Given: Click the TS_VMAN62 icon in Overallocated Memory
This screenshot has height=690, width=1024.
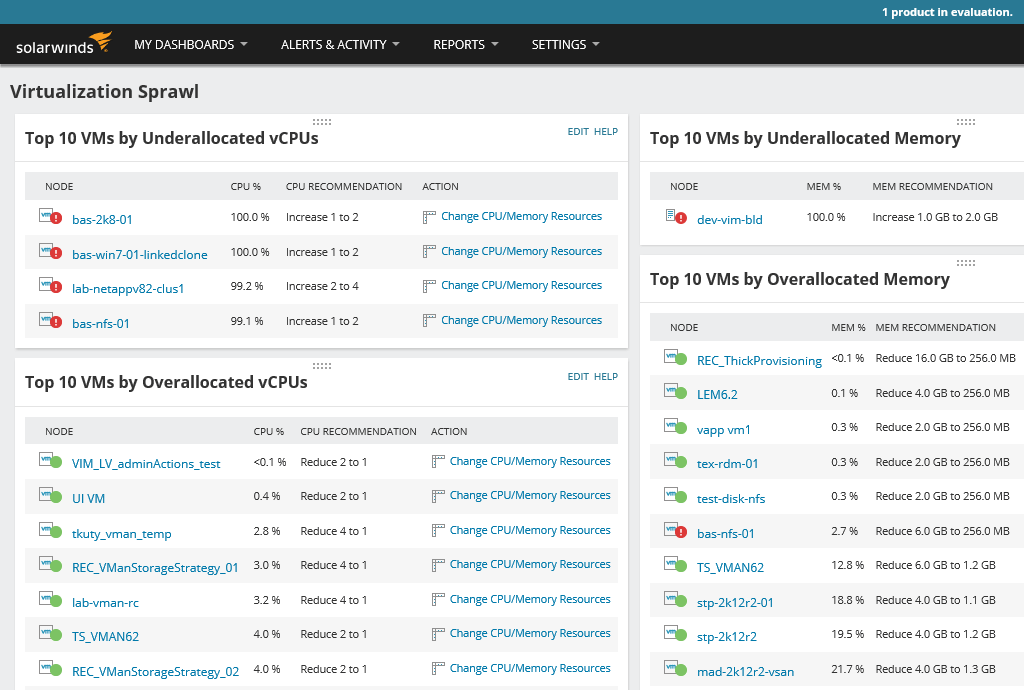Looking at the screenshot, I should 675,565.
